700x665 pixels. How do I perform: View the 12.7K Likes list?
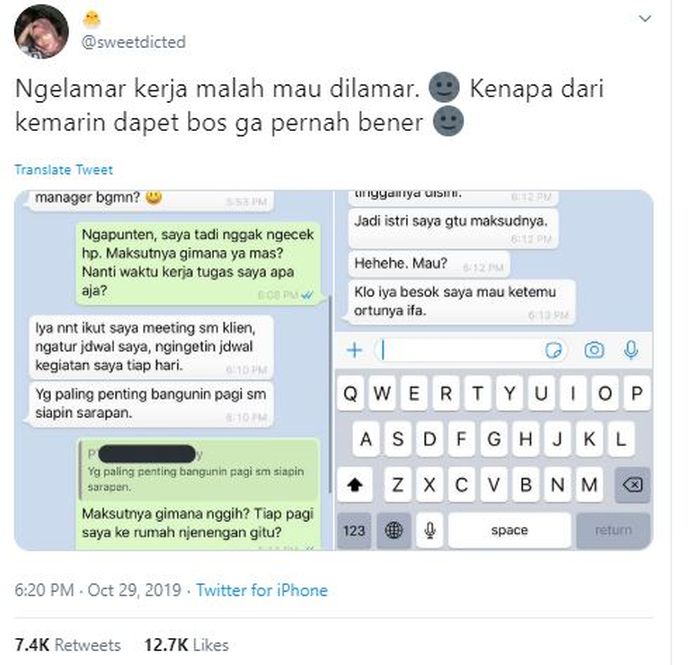click(187, 645)
